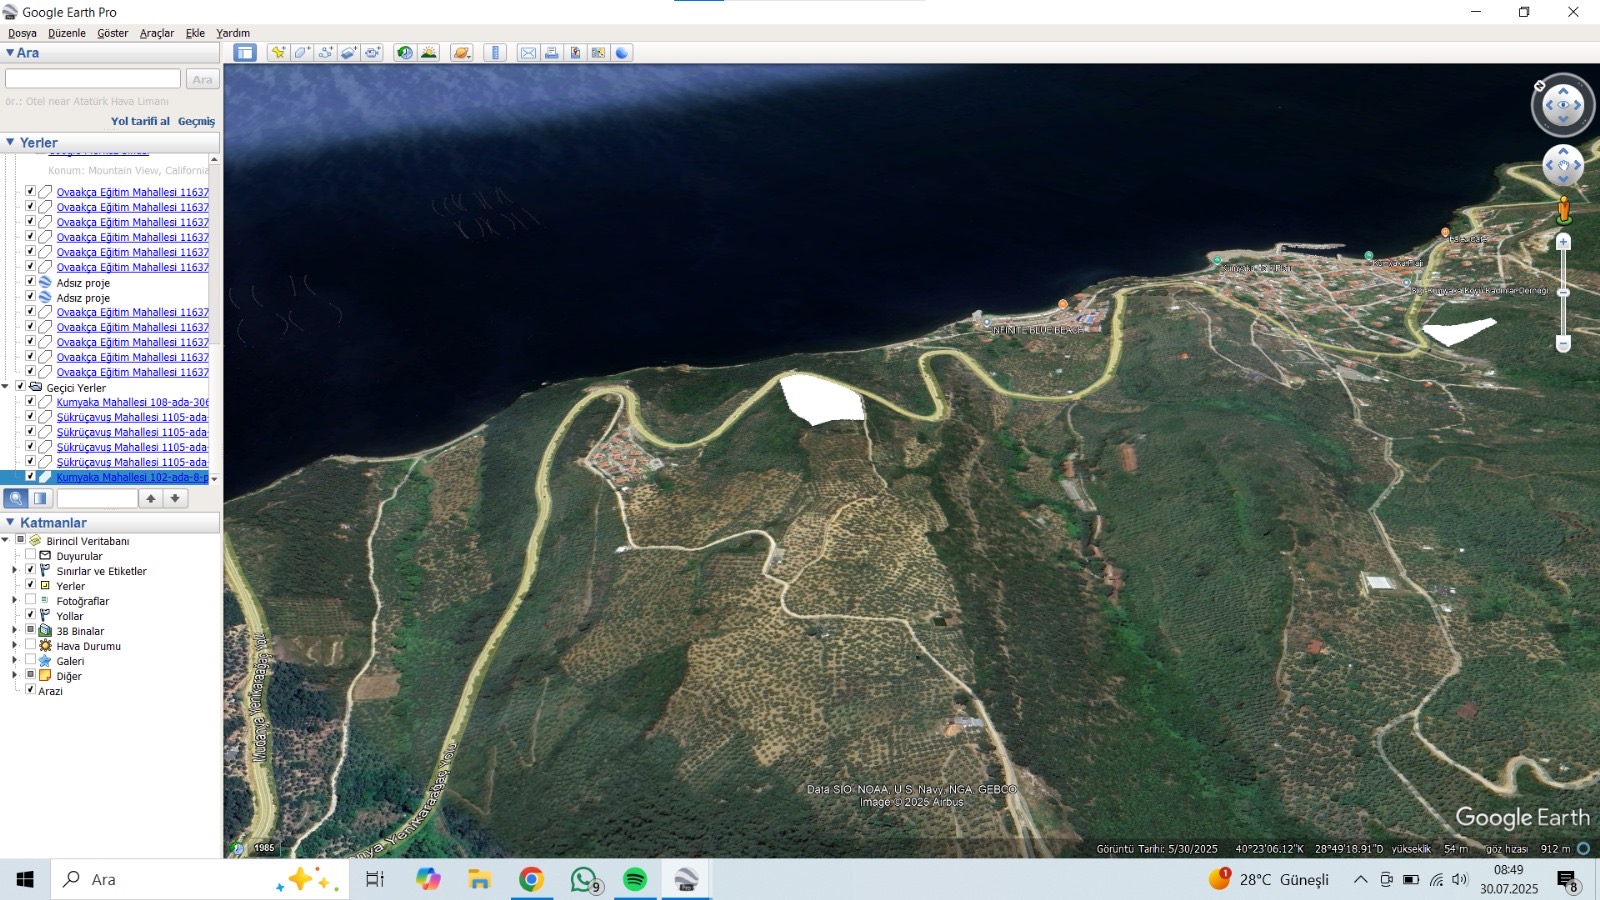
Task: Open historical imagery clock tool
Action: point(404,53)
